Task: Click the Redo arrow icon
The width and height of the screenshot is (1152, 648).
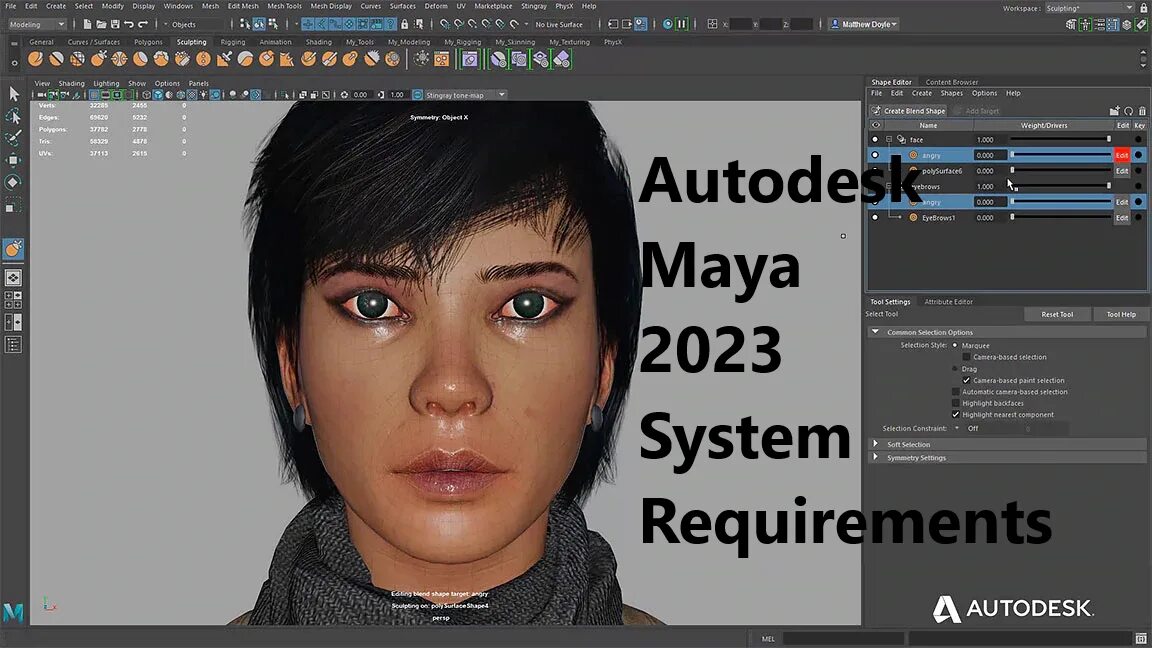Action: pos(143,24)
